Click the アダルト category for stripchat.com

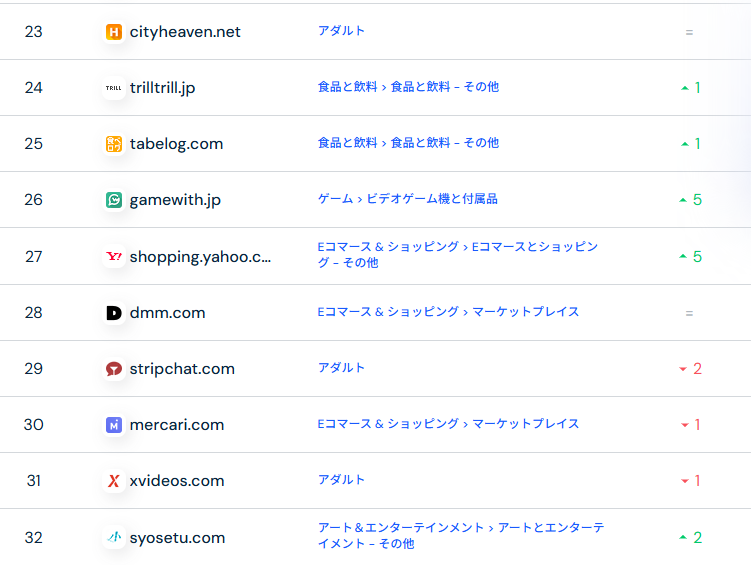pyautogui.click(x=341, y=368)
